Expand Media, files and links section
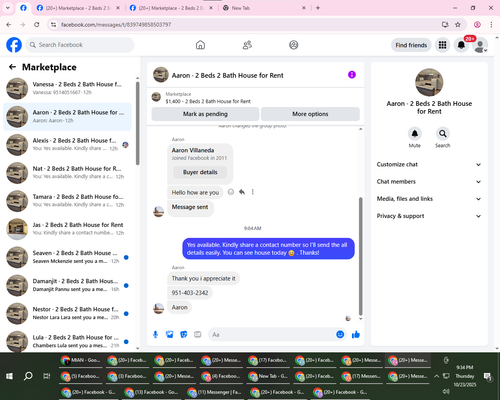The height and width of the screenshot is (400, 500). pos(429,199)
